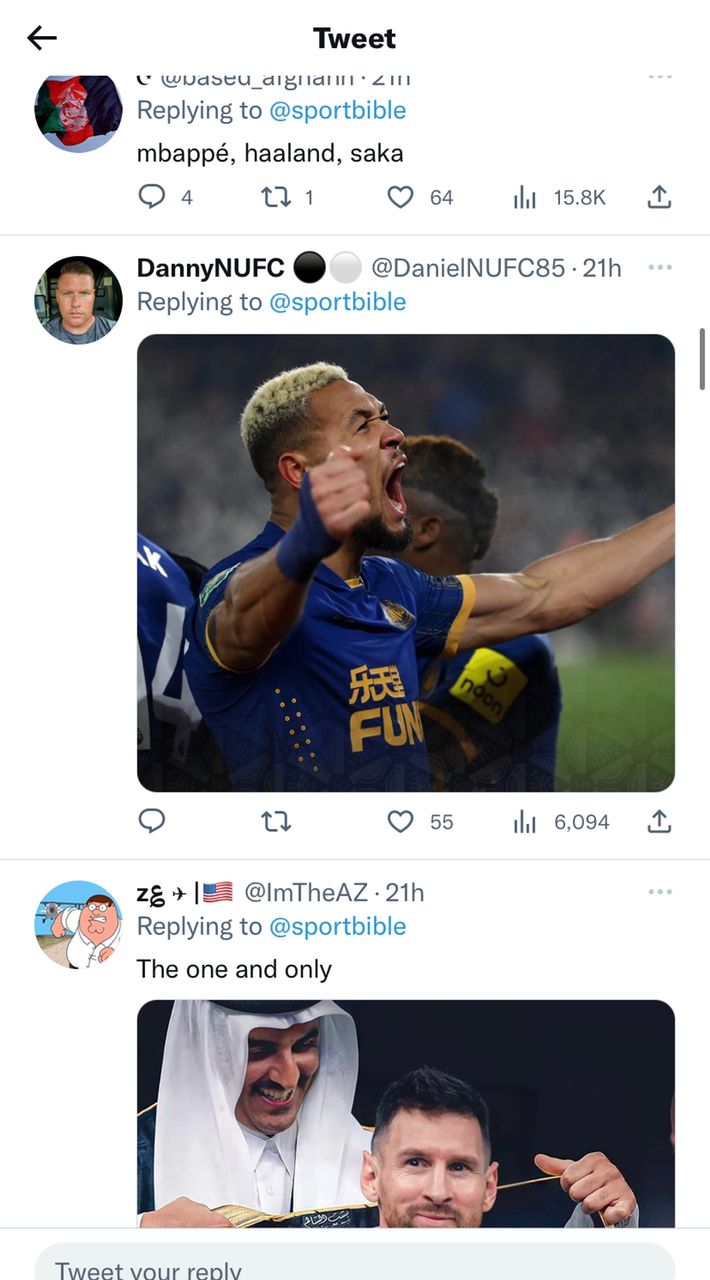Open more options on DannyNUFC's tweet
The image size is (710, 1280).
[660, 268]
